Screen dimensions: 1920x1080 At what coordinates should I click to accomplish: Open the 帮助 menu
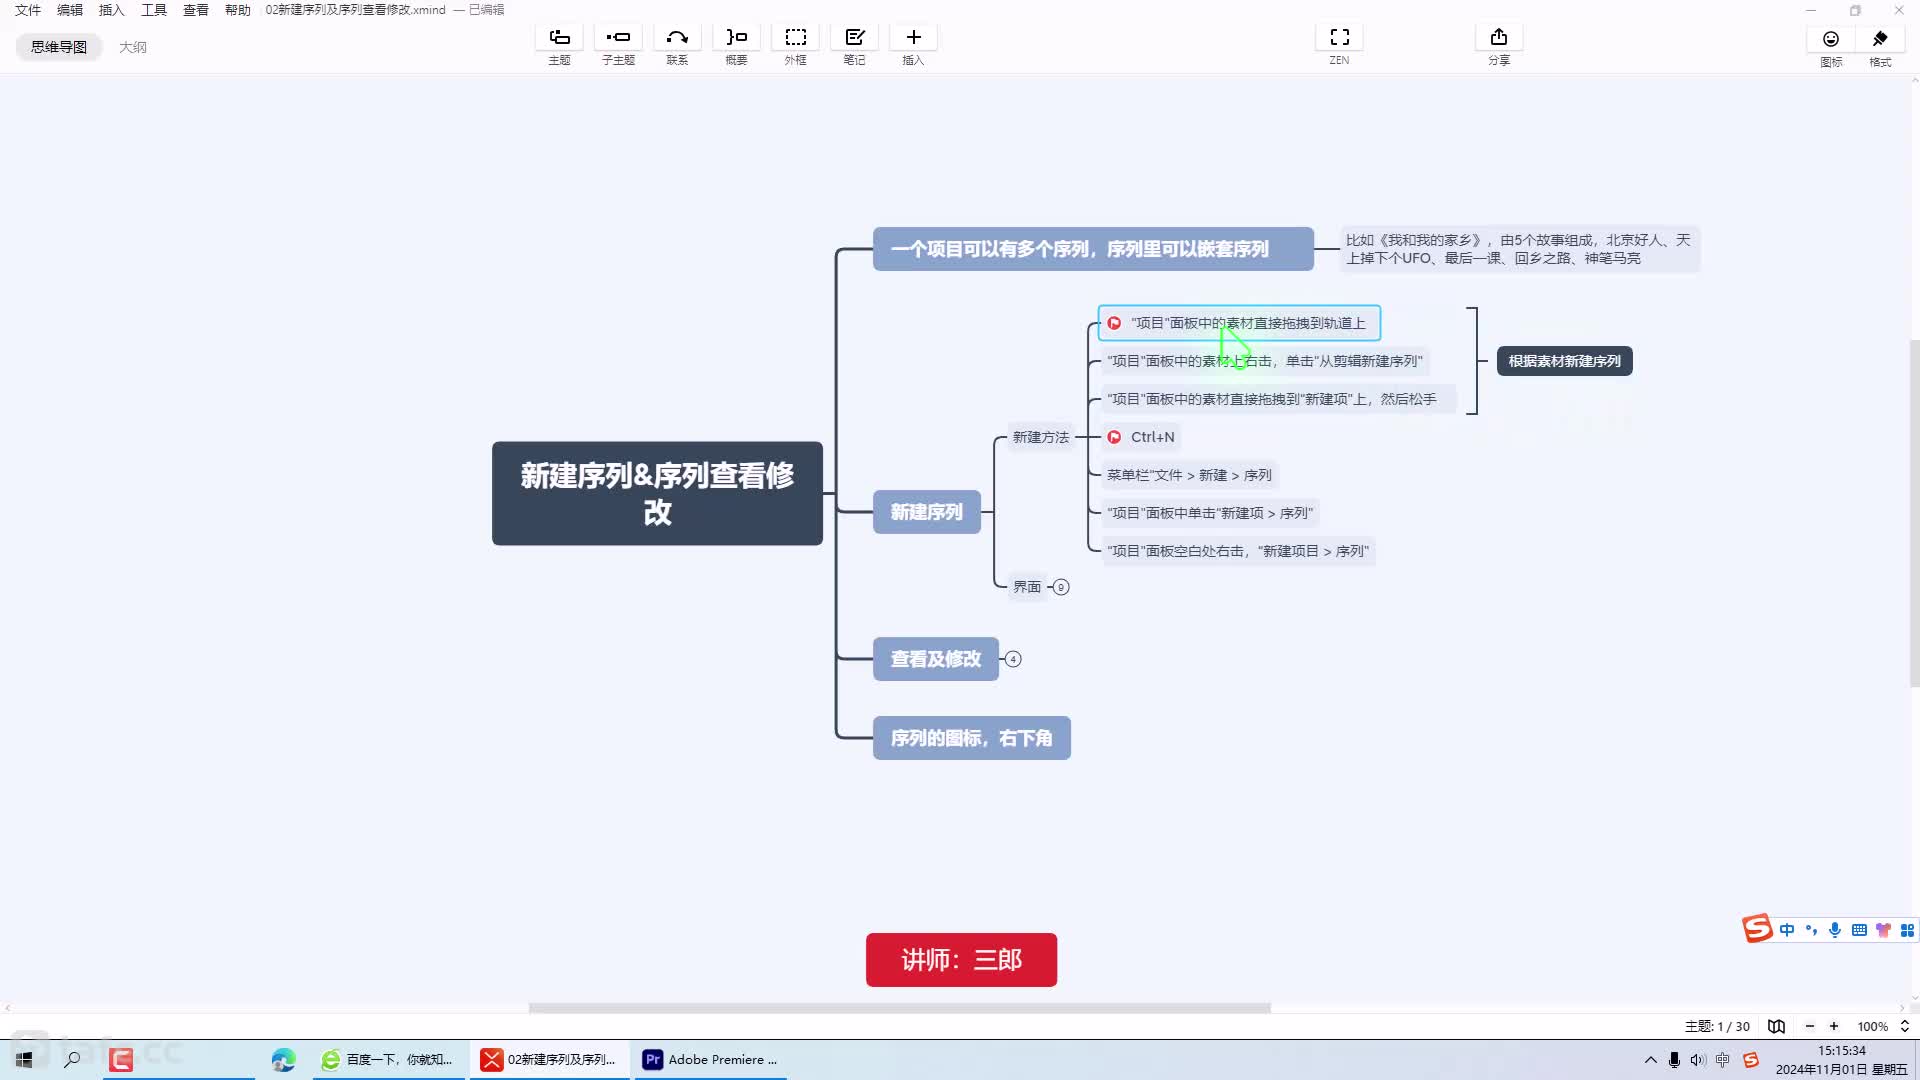click(x=238, y=10)
